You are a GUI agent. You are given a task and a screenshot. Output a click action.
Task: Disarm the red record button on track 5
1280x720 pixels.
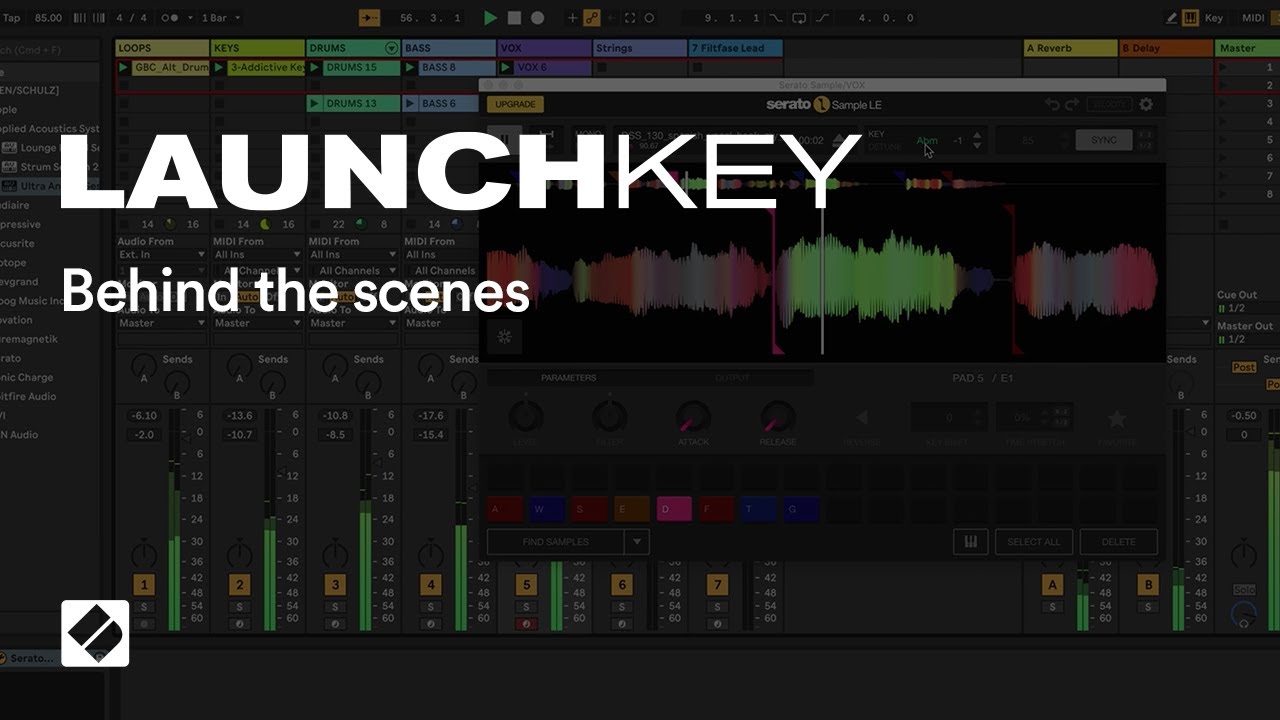coord(526,624)
